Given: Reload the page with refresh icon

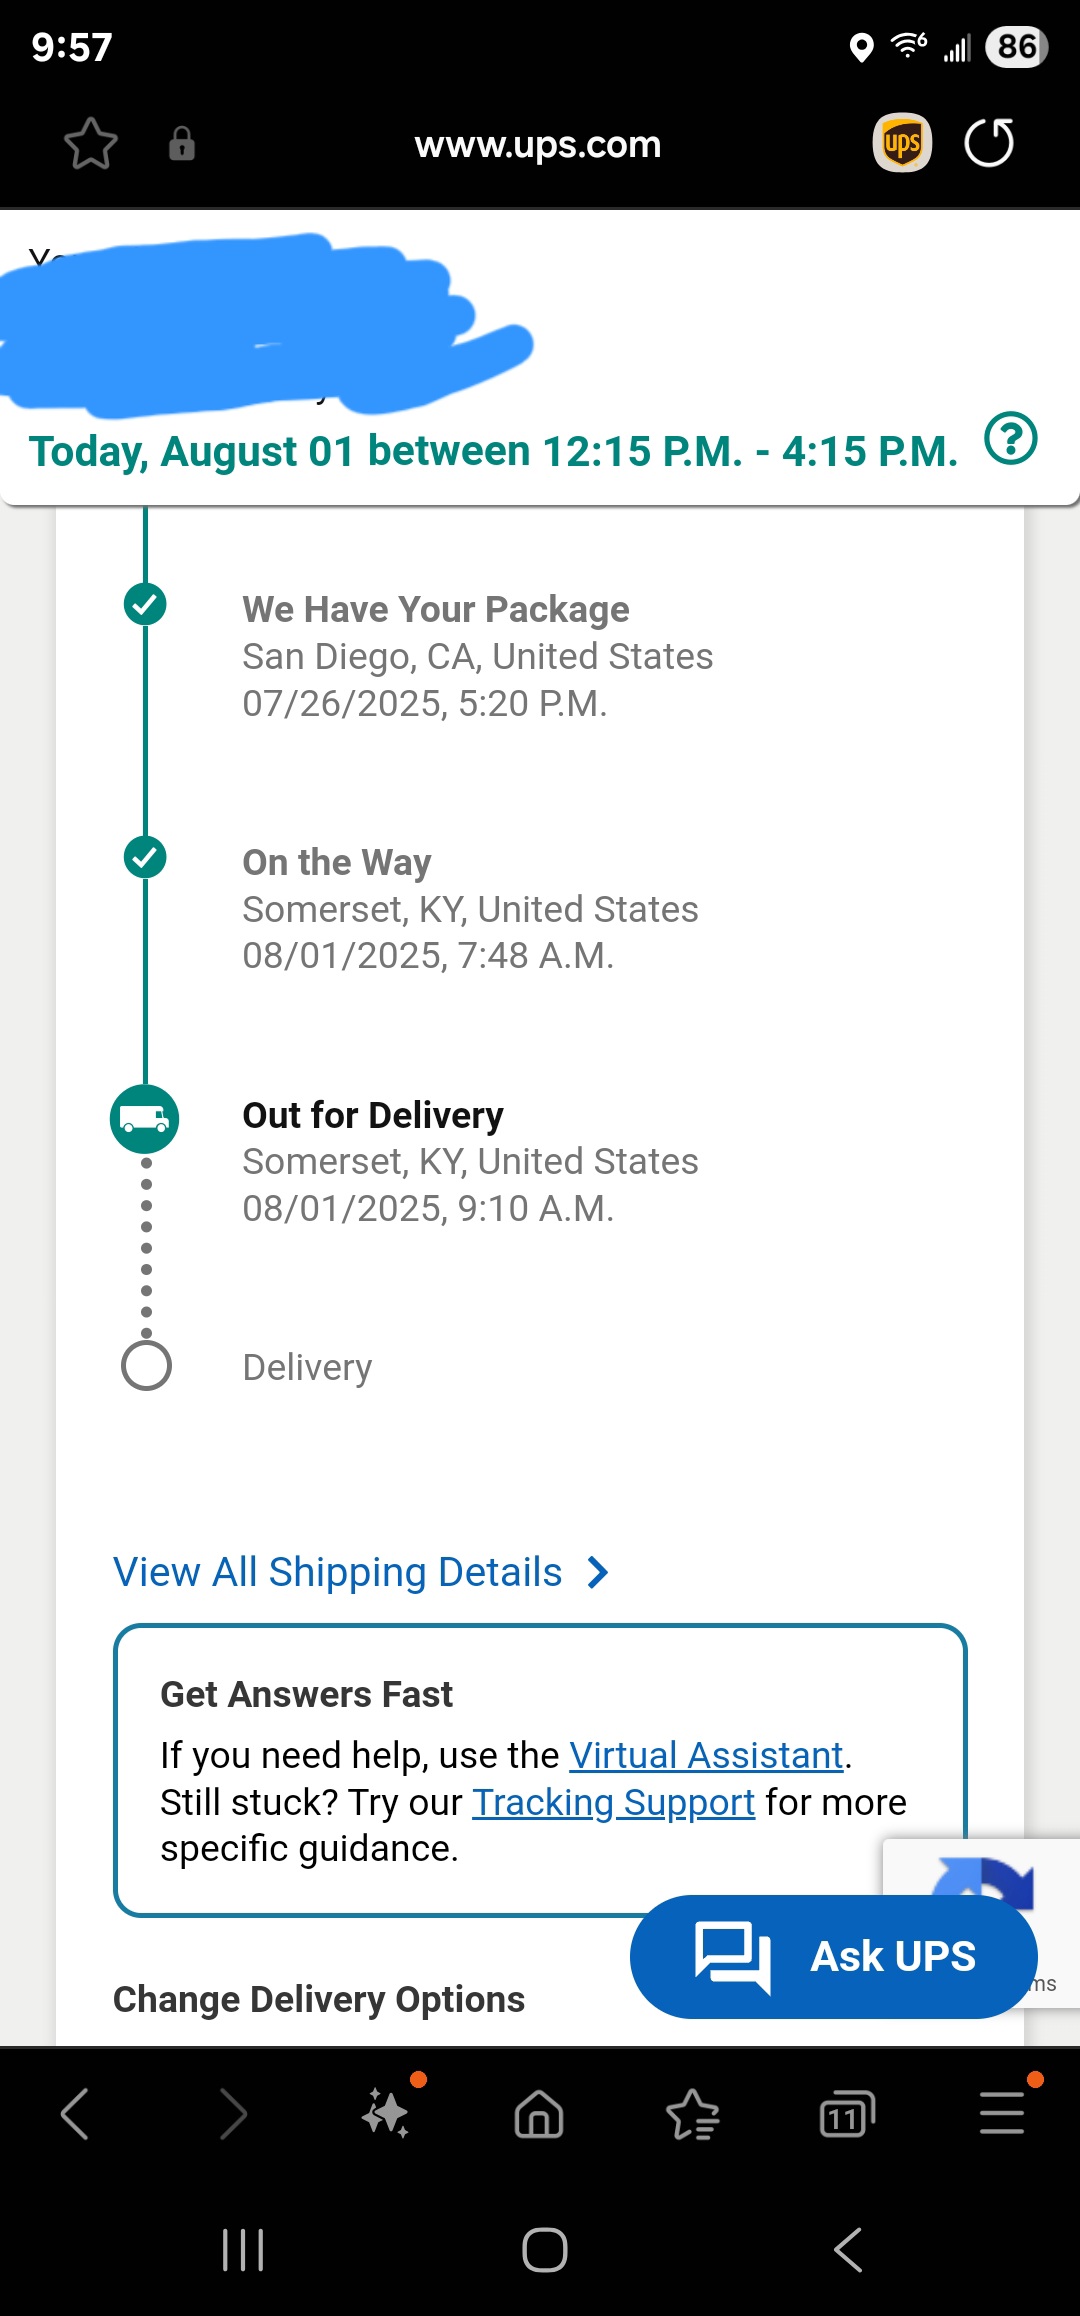Looking at the screenshot, I should 989,143.
